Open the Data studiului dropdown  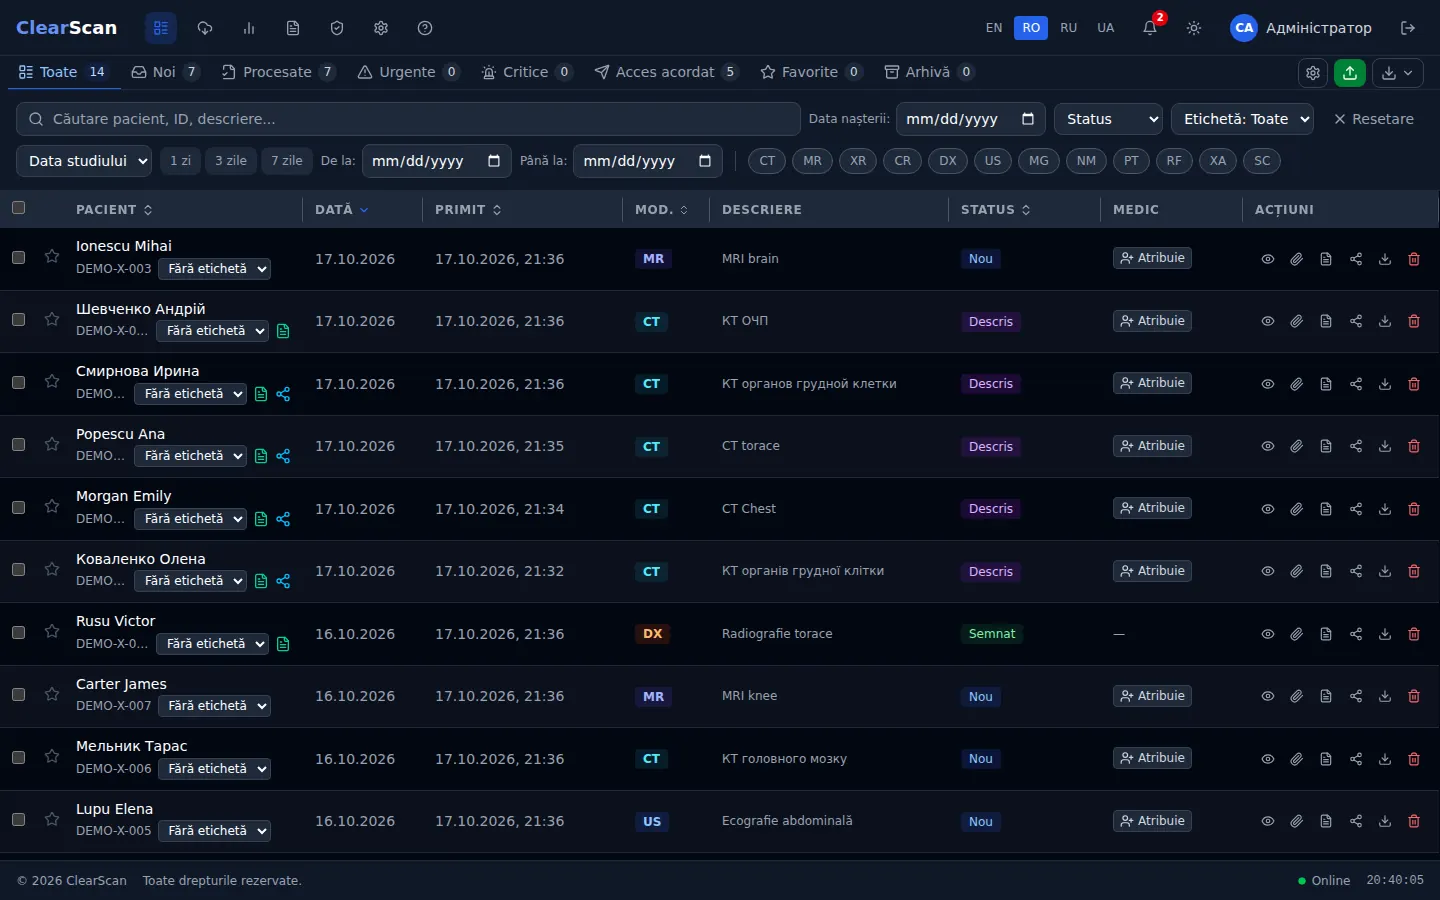click(84, 161)
